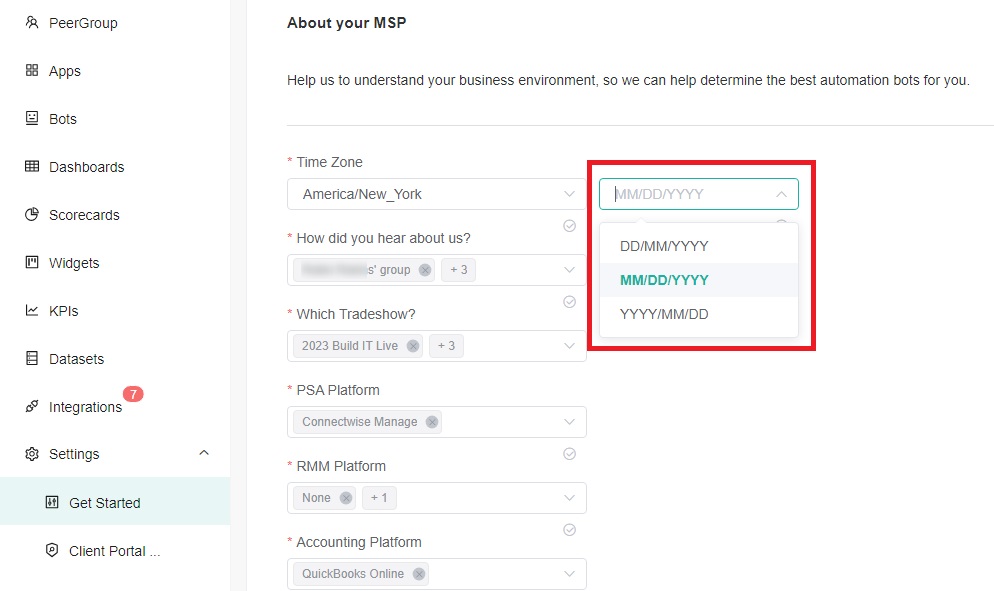Expand the Time Zone dropdown

tap(571, 193)
